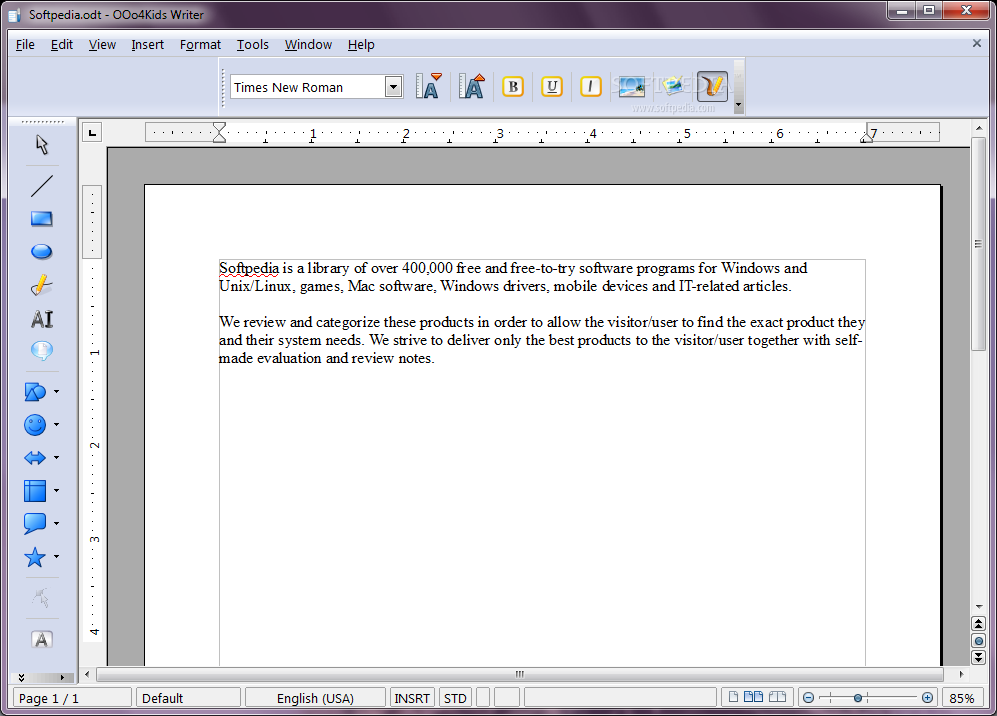Select the speech bubble Callout shapes tool

(x=35, y=523)
